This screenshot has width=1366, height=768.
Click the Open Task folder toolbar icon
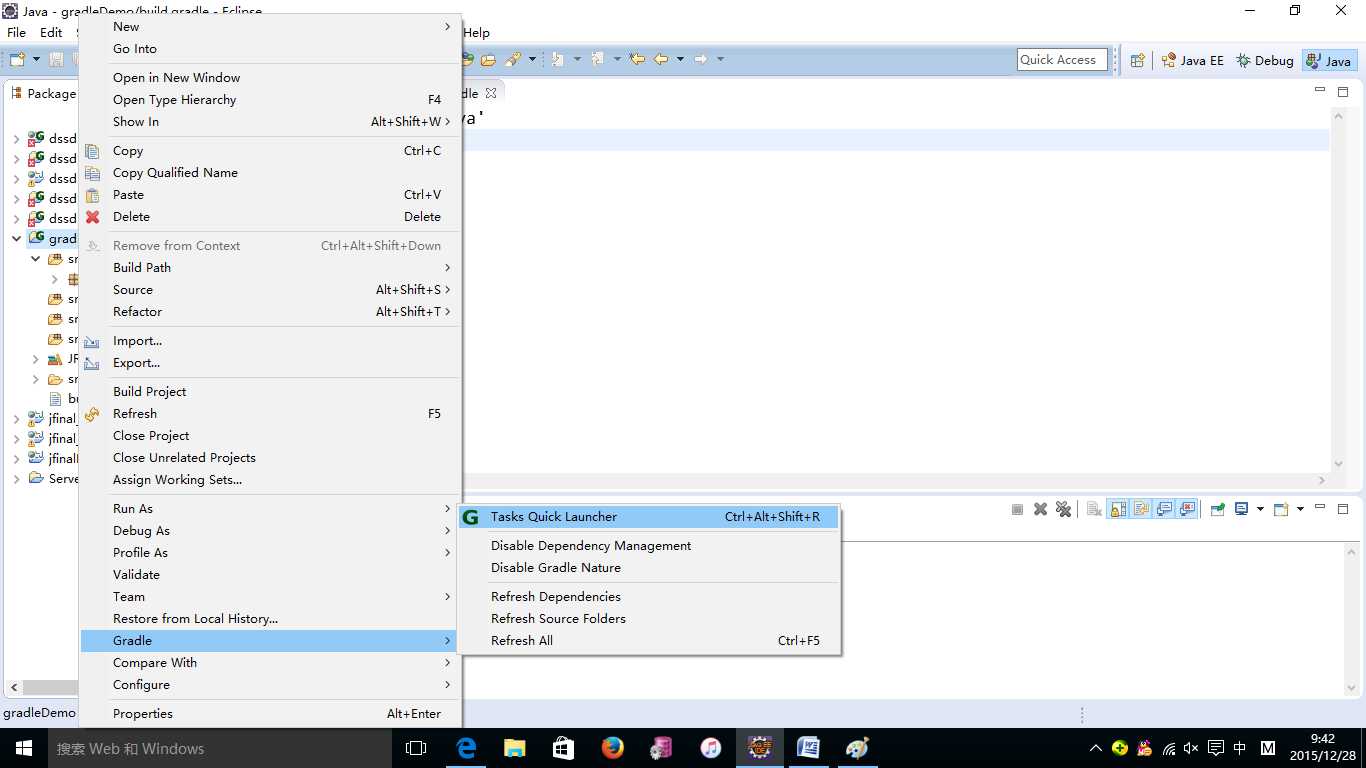point(488,59)
